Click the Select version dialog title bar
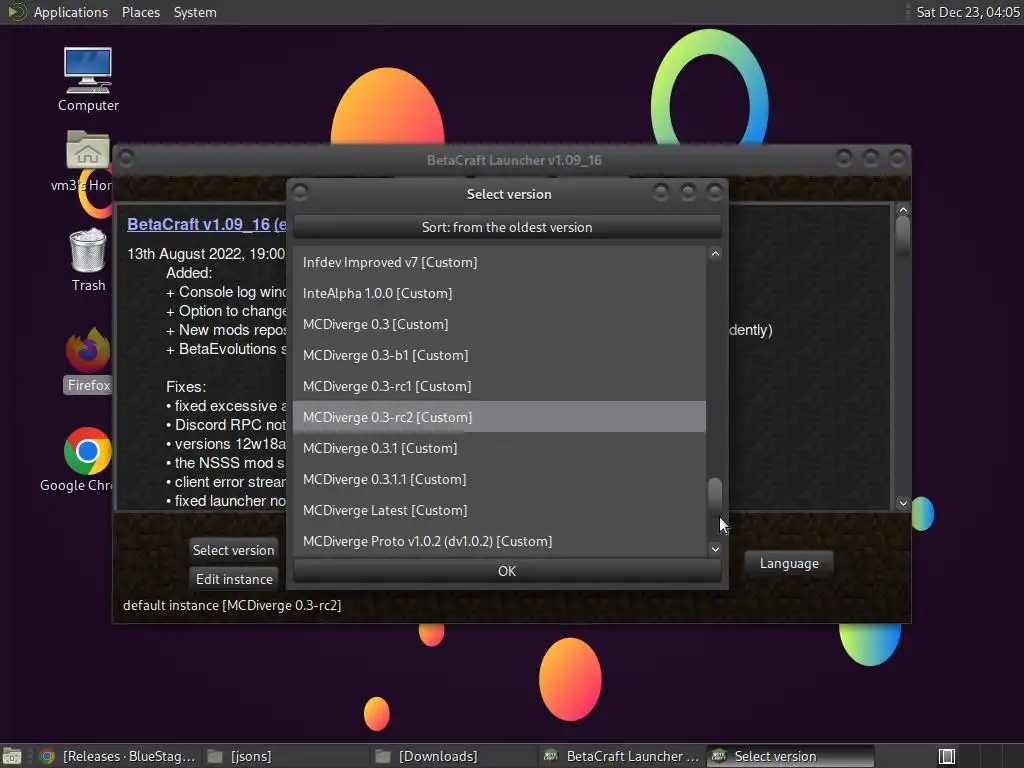 (x=508, y=194)
